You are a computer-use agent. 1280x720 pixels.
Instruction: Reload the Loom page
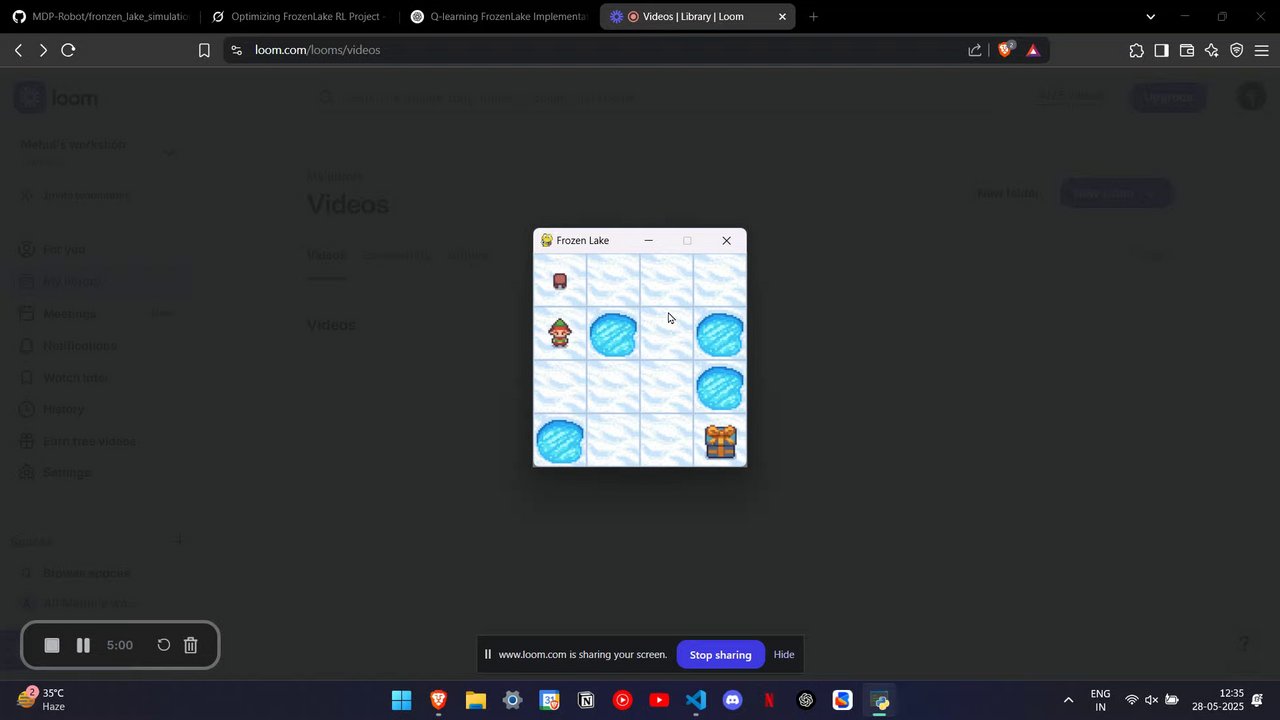pyautogui.click(x=68, y=50)
